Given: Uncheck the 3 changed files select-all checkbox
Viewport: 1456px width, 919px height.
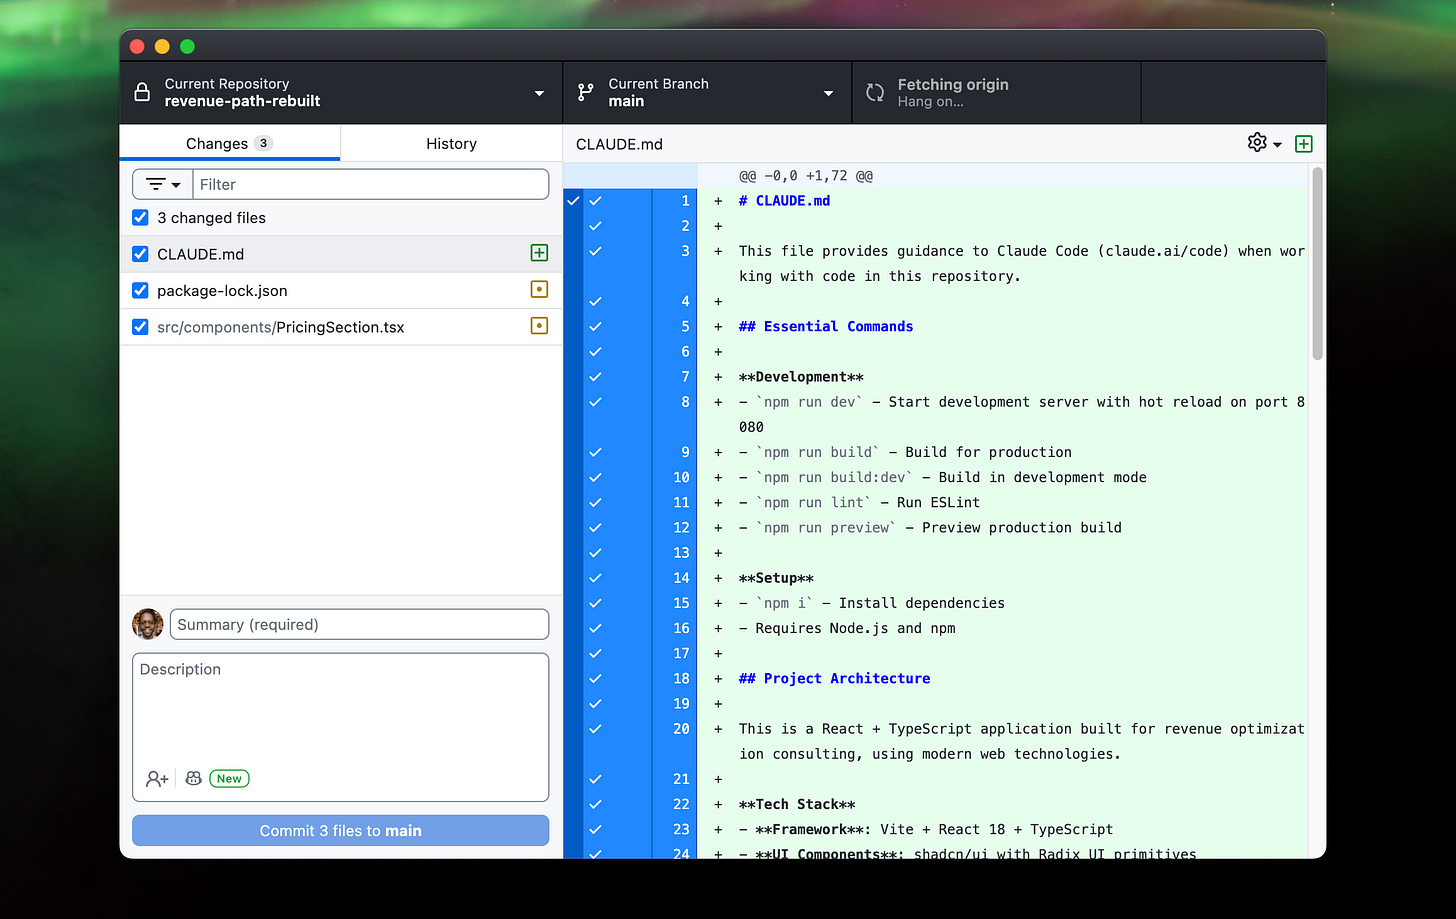Looking at the screenshot, I should pos(139,217).
